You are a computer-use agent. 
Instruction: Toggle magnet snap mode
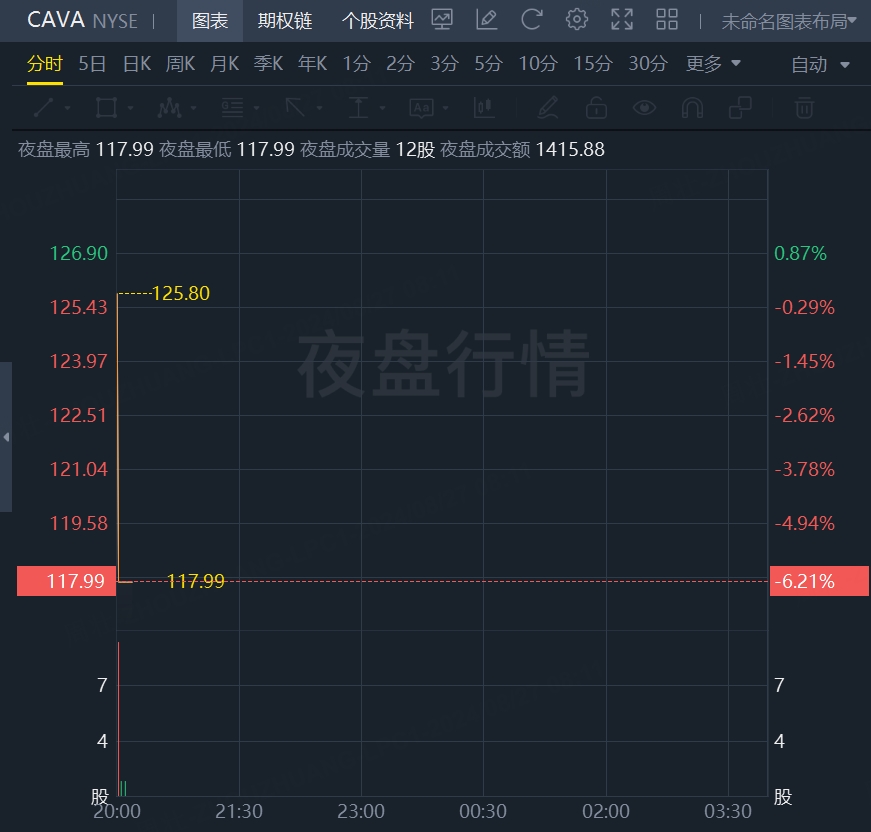click(x=692, y=108)
